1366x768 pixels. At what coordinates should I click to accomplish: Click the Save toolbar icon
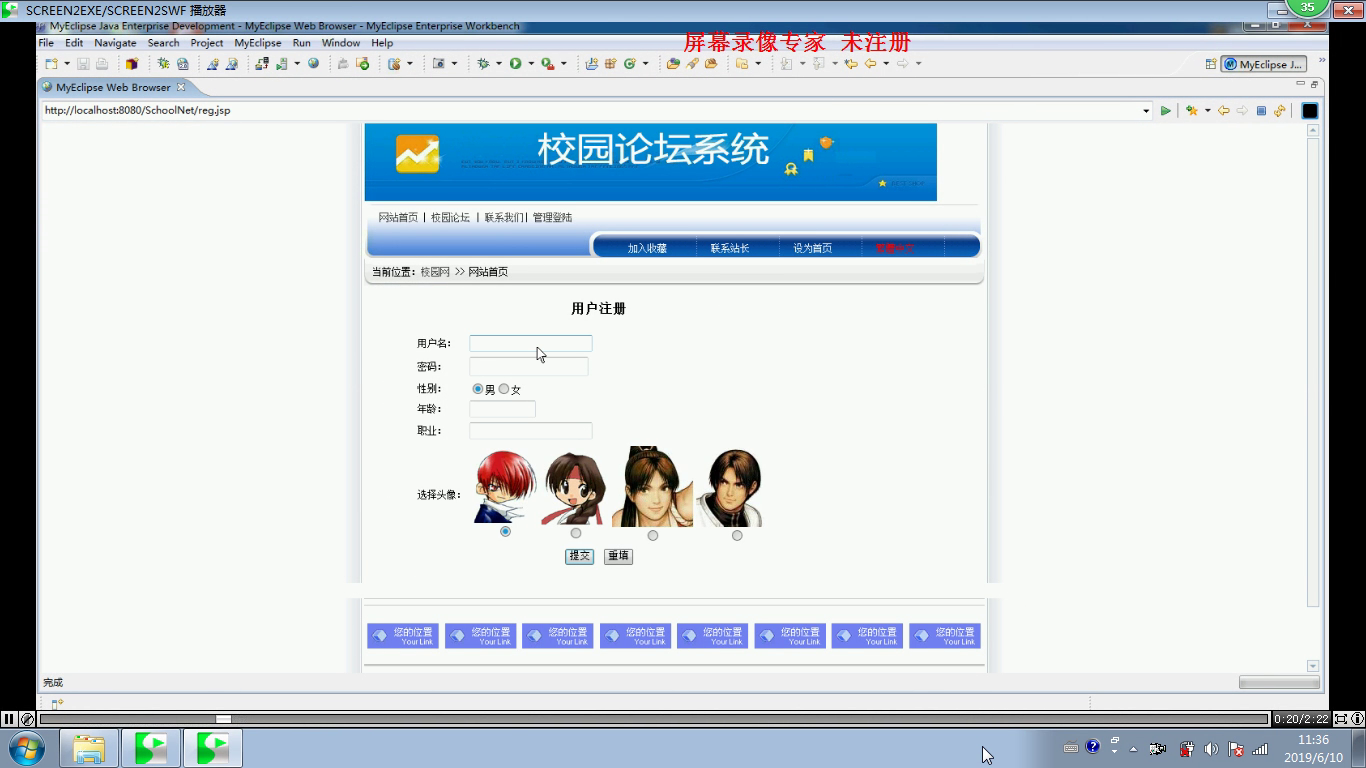click(84, 63)
